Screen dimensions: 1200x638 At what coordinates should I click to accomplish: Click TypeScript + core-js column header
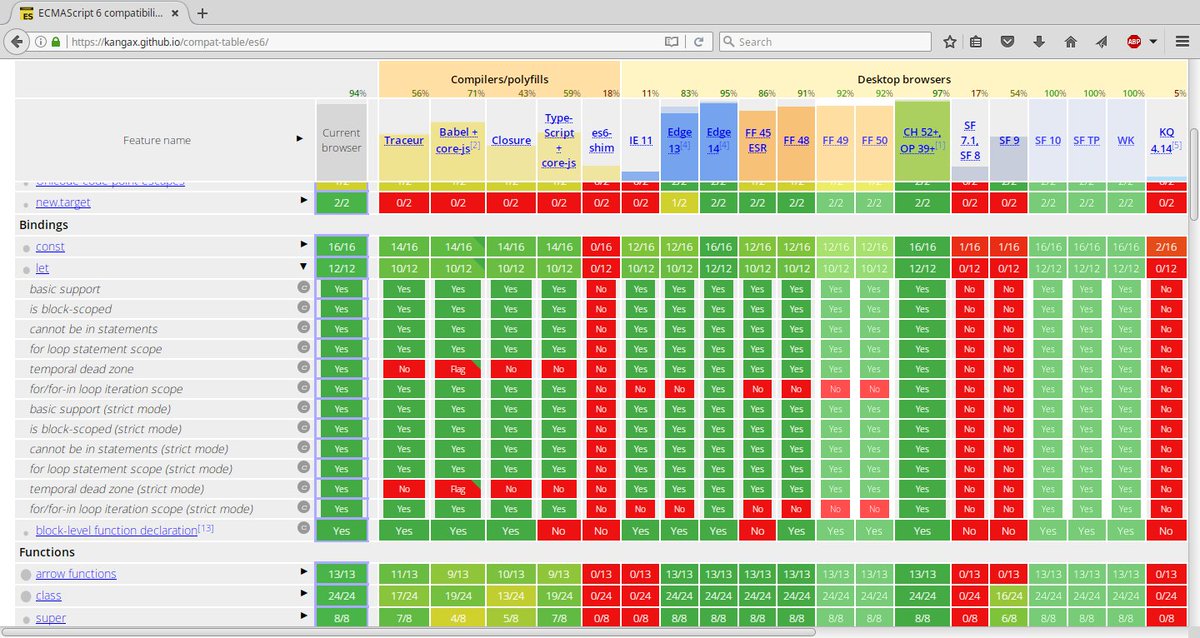[x=558, y=140]
